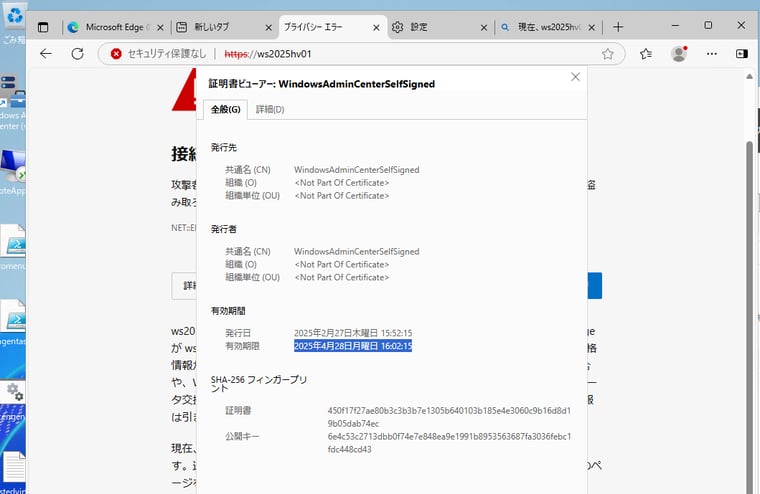The width and height of the screenshot is (760, 494).
Task: Click the issuer 組織単位 (OU) value
Action: click(x=342, y=277)
